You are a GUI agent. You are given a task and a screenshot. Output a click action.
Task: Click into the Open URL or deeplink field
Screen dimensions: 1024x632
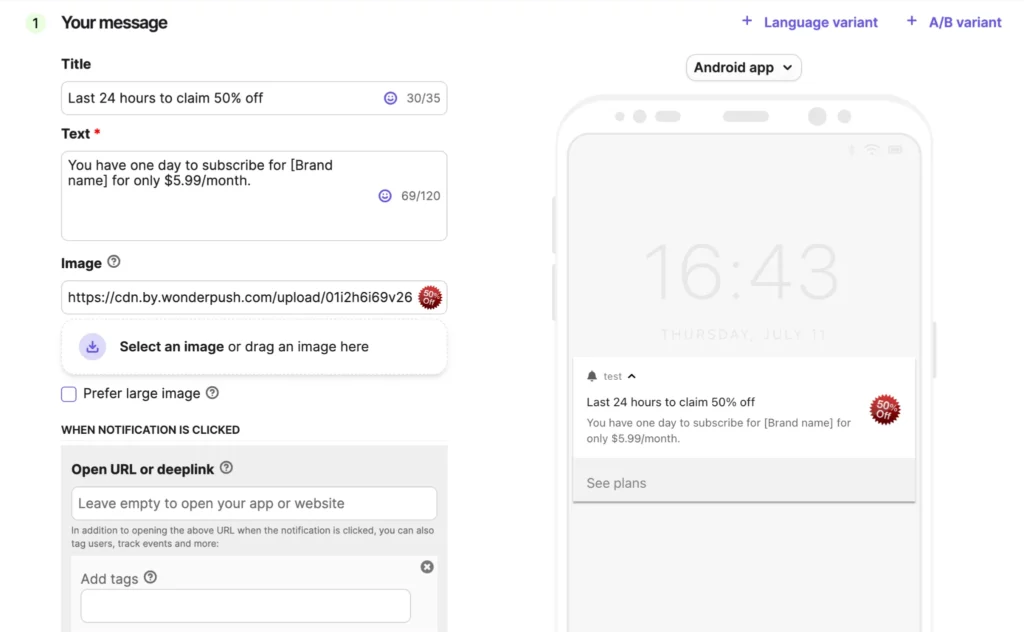click(x=254, y=503)
